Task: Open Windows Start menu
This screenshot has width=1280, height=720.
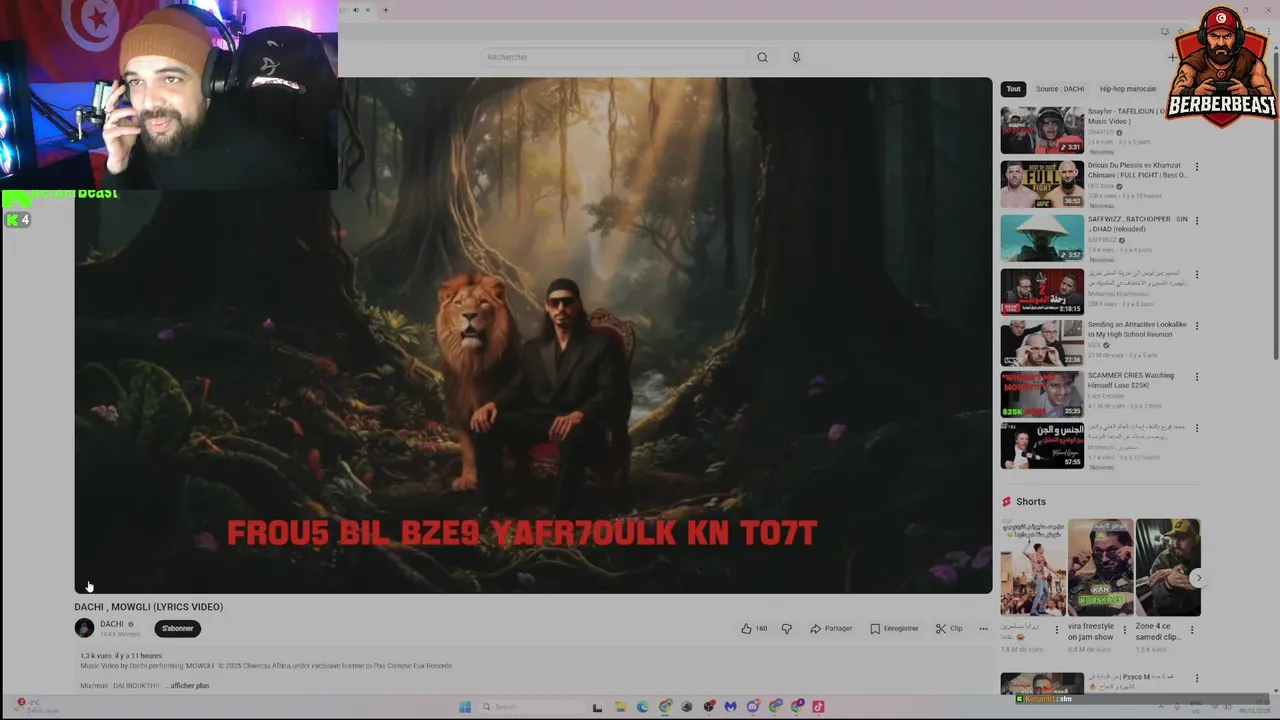Action: coord(465,706)
